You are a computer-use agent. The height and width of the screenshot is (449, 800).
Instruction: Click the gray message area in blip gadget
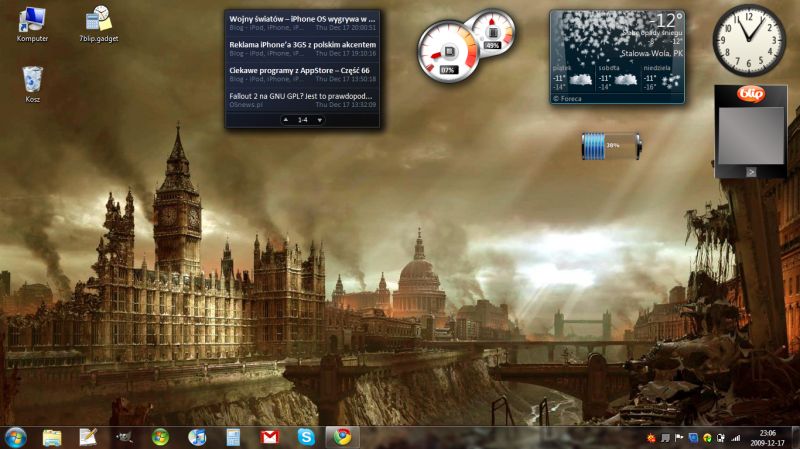pos(751,135)
